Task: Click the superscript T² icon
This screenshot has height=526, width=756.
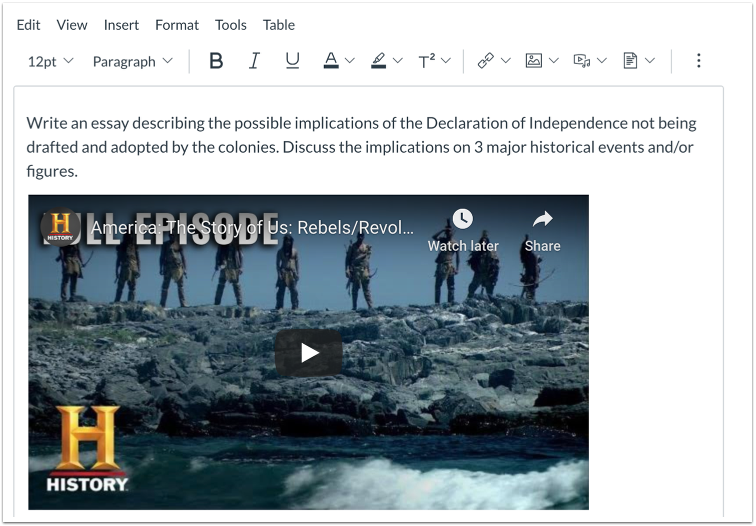Action: pos(427,61)
